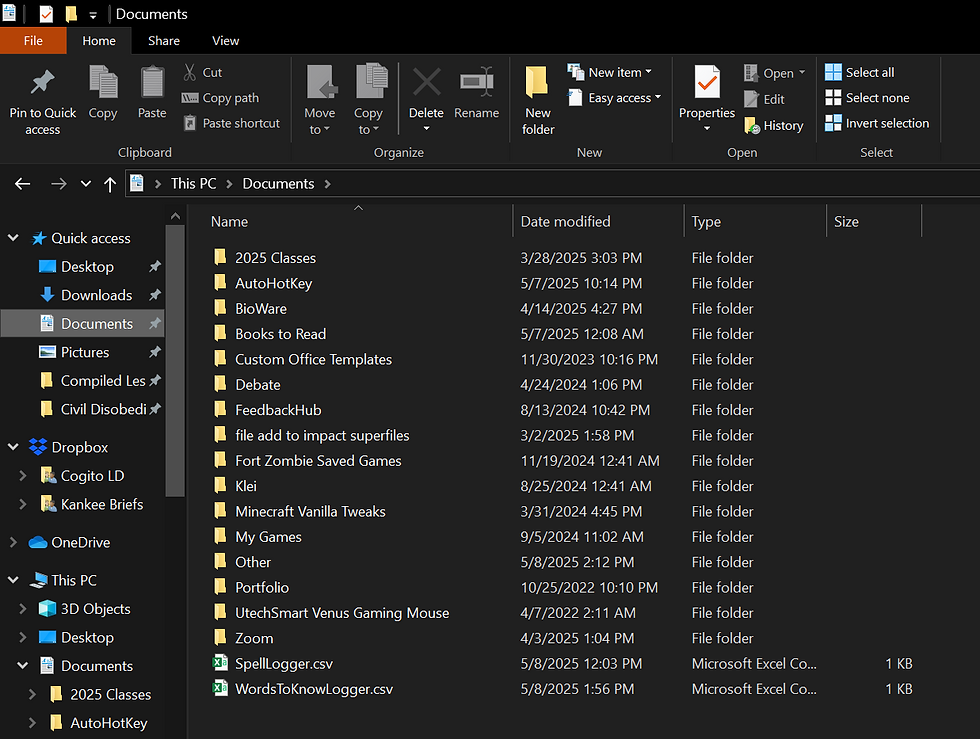Cut the selected item using scissors icon
The image size is (980, 739).
click(189, 72)
